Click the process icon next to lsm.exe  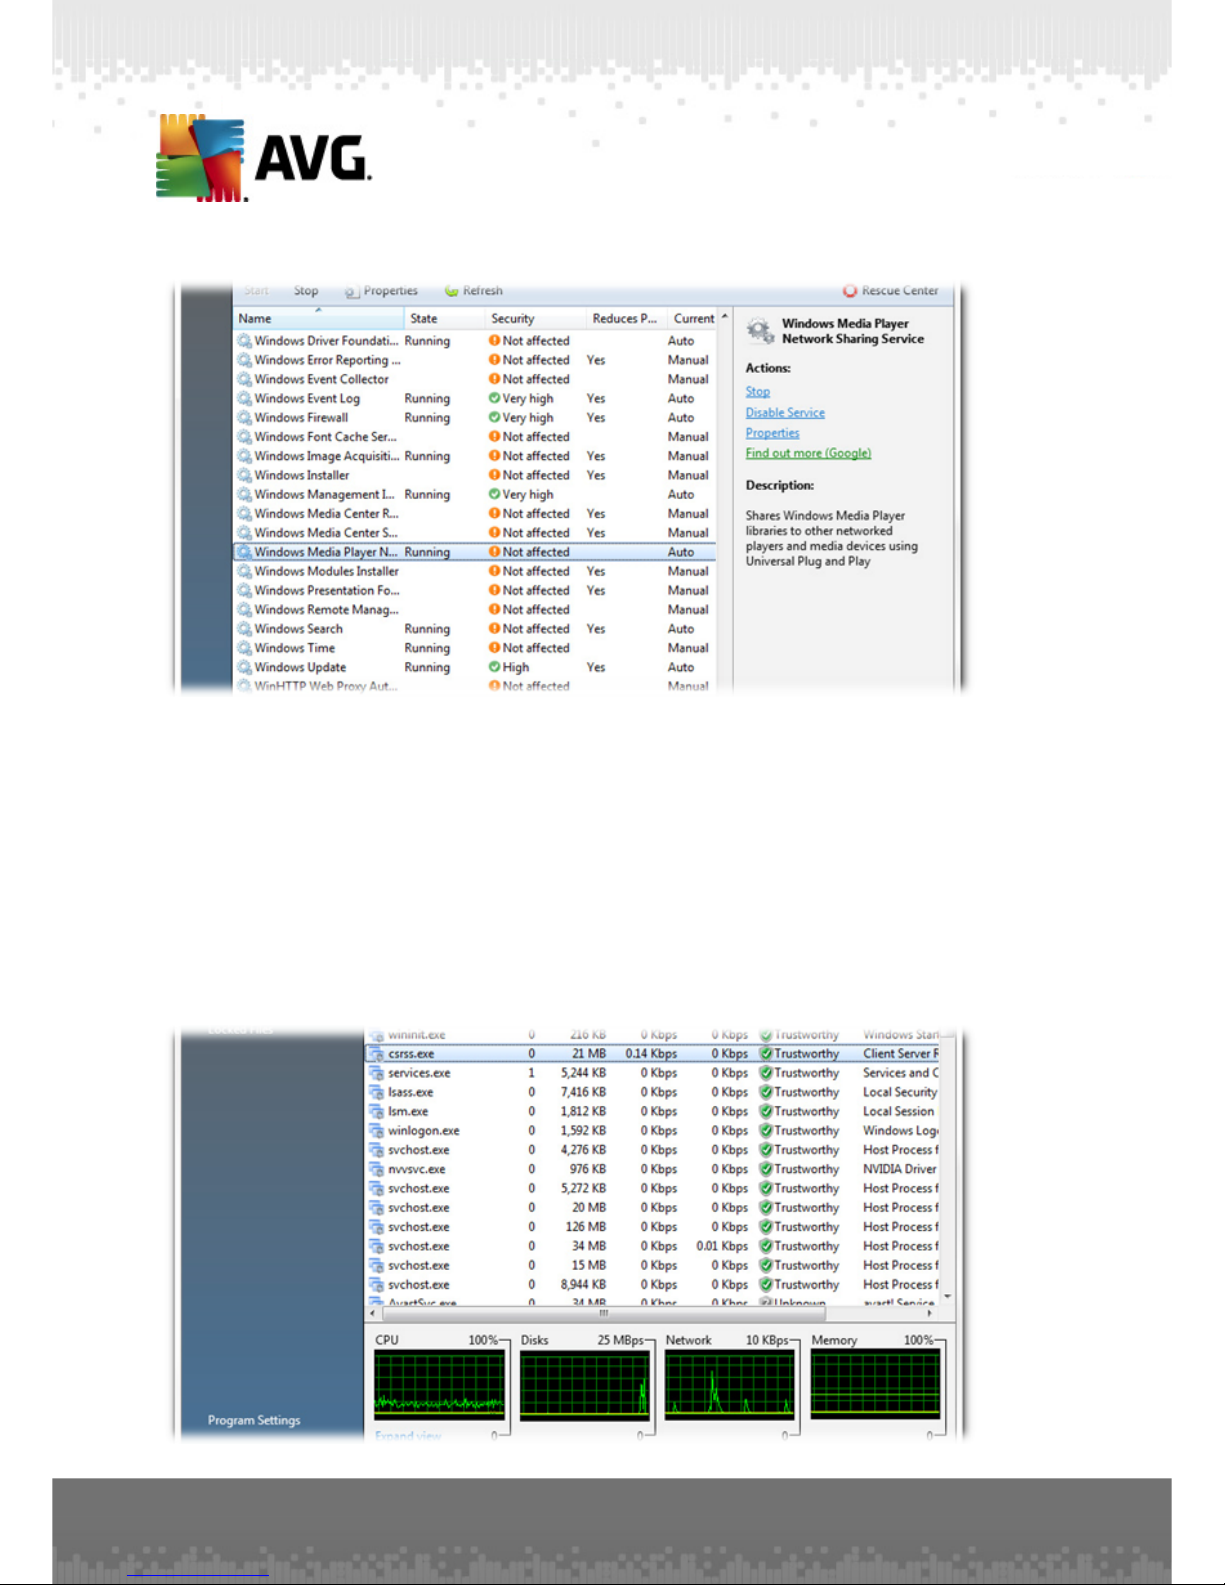click(x=376, y=1111)
